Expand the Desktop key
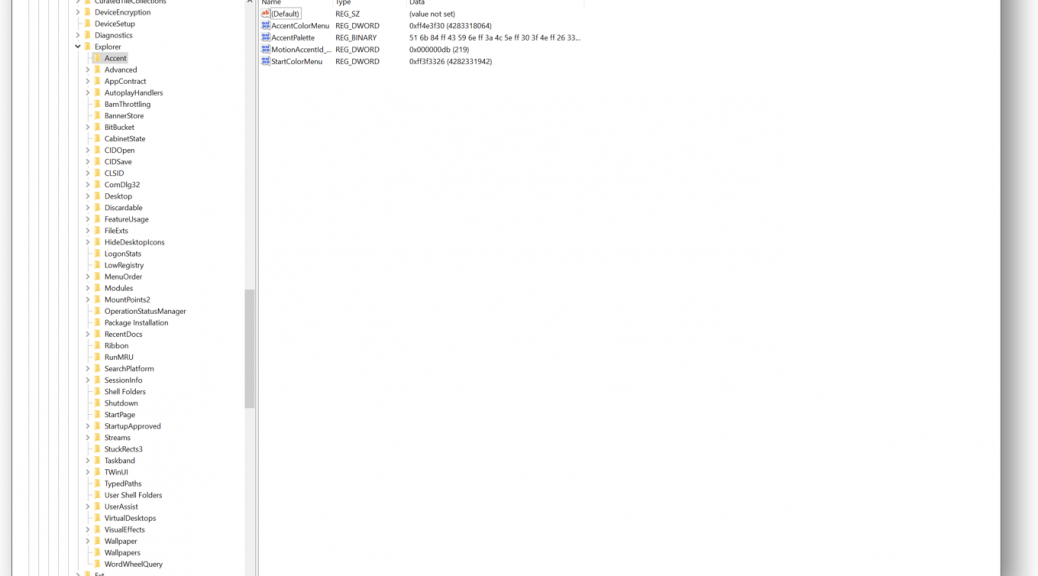This screenshot has width=1038, height=576. [88, 196]
